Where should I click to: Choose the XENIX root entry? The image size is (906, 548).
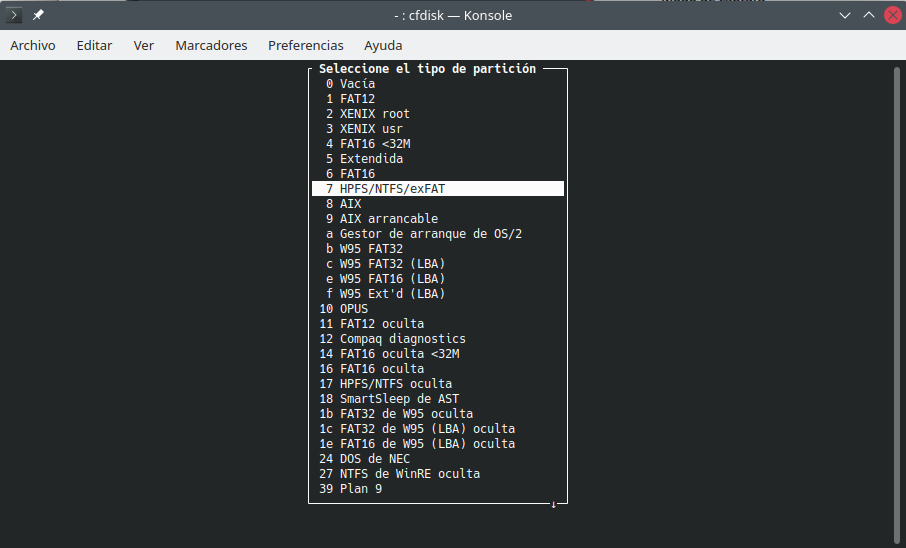click(x=374, y=114)
